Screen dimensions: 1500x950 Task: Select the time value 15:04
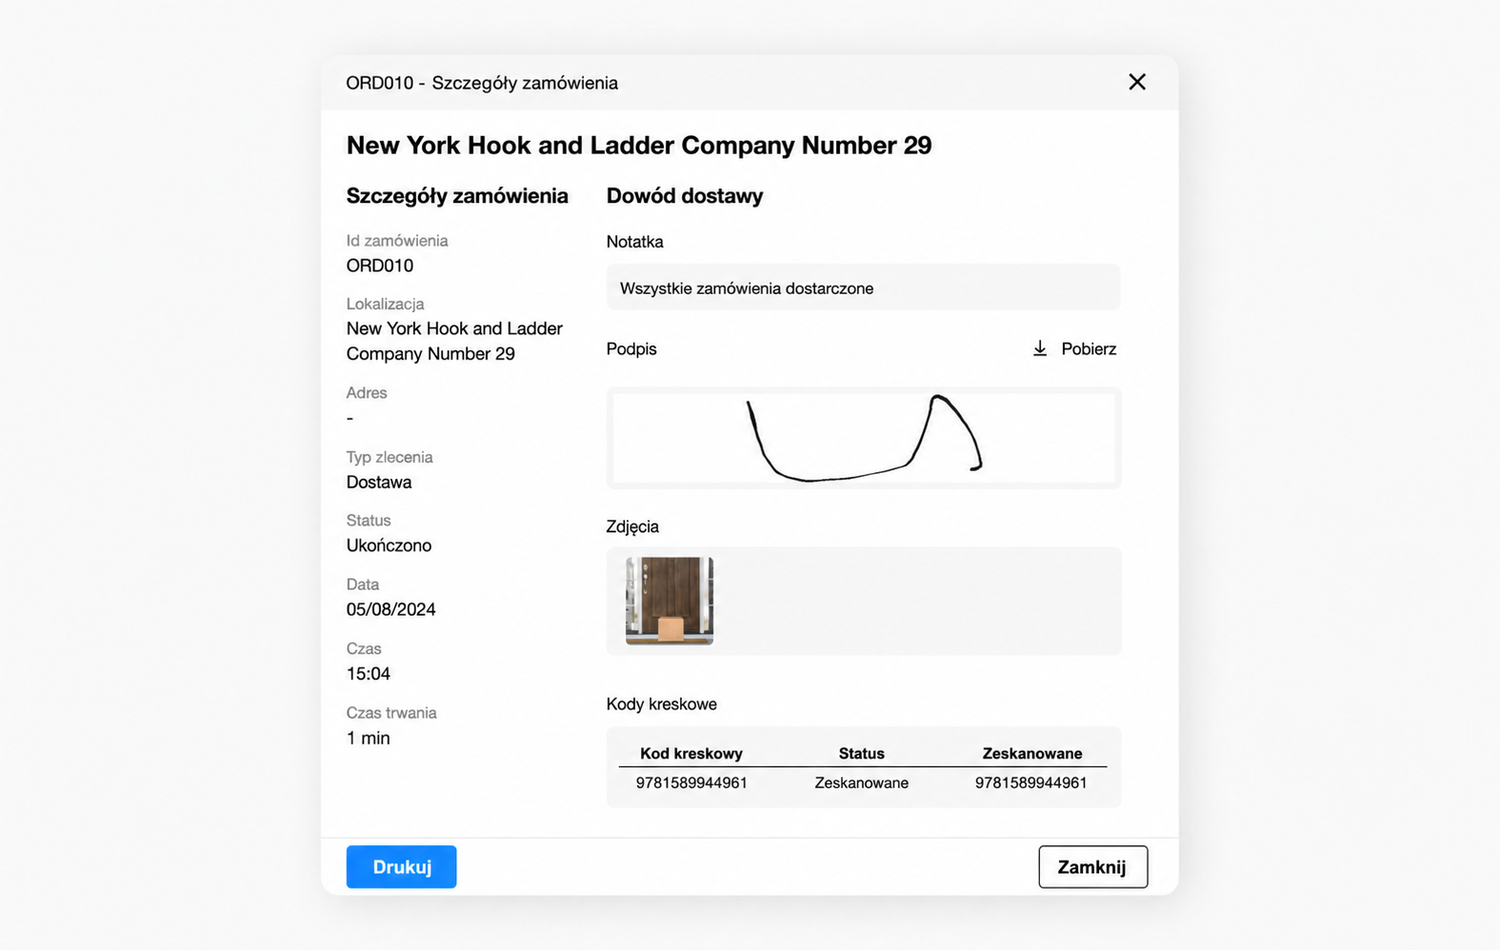point(368,674)
